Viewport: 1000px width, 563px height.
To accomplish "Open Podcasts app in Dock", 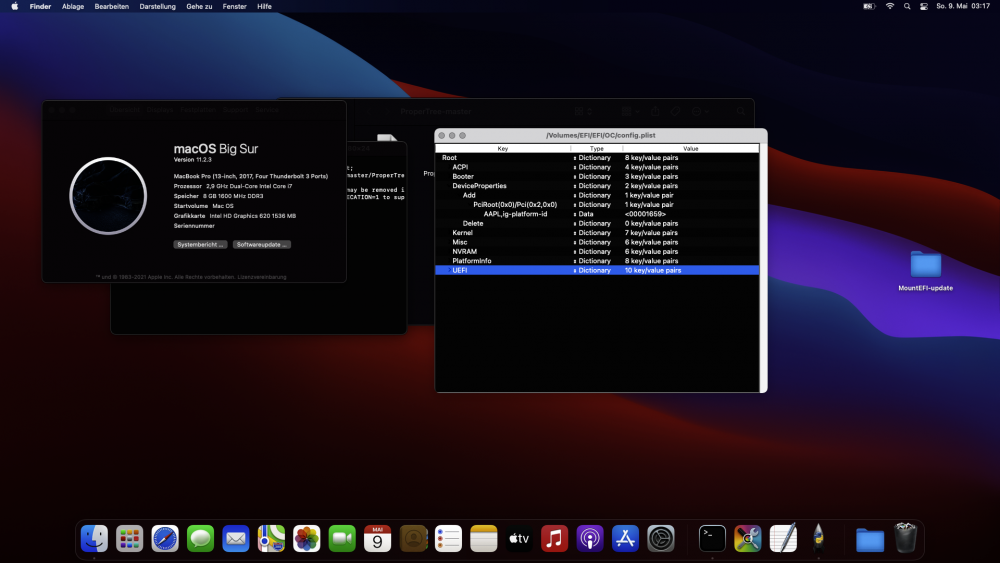I will pos(590,539).
